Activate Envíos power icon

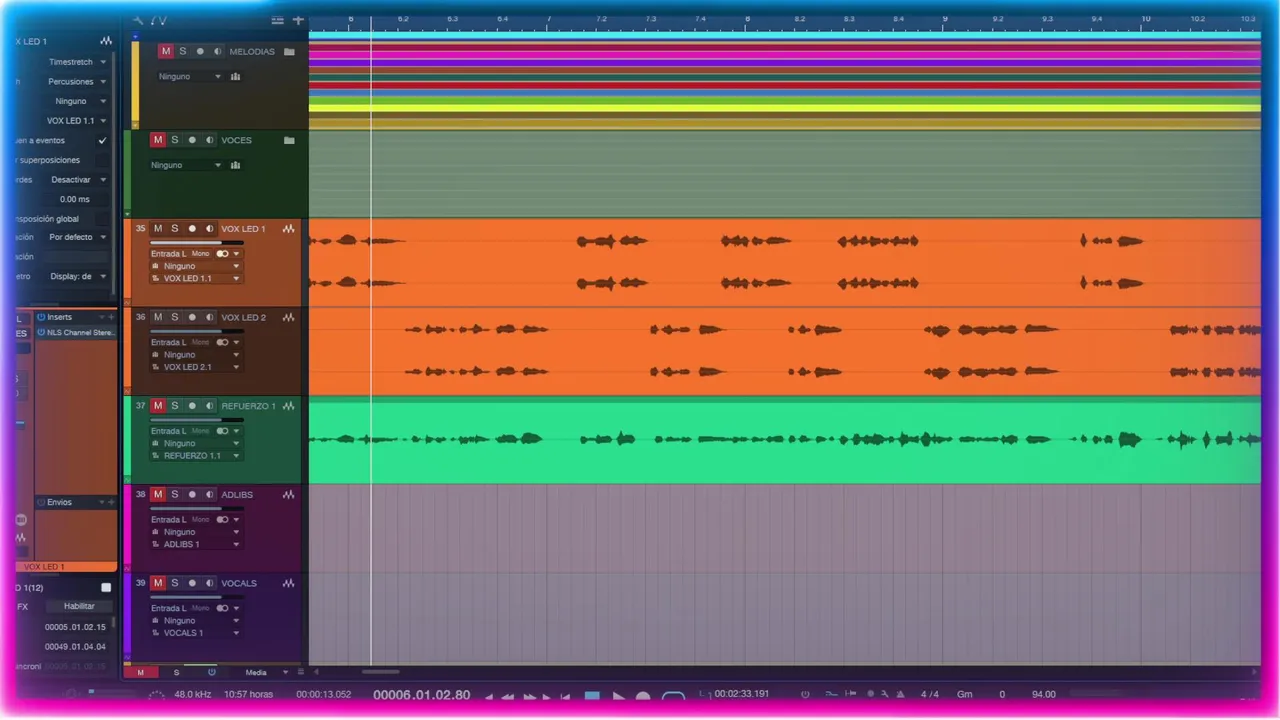point(41,502)
